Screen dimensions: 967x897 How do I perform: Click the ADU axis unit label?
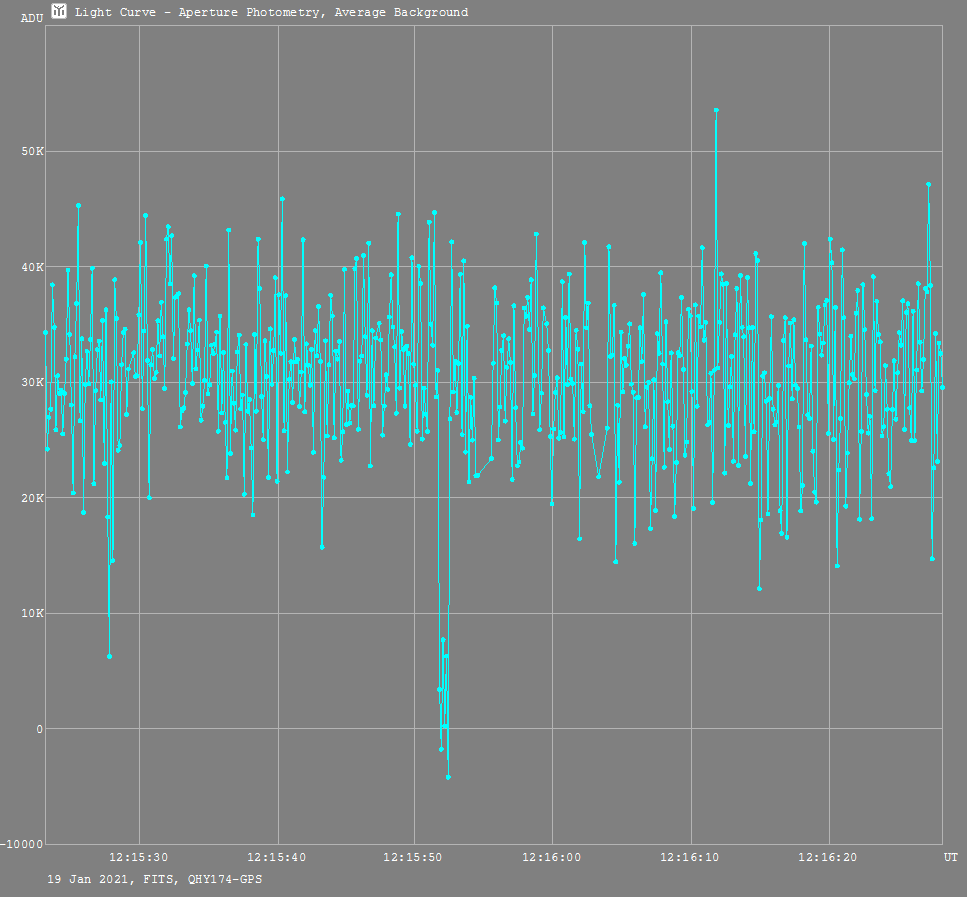point(32,19)
